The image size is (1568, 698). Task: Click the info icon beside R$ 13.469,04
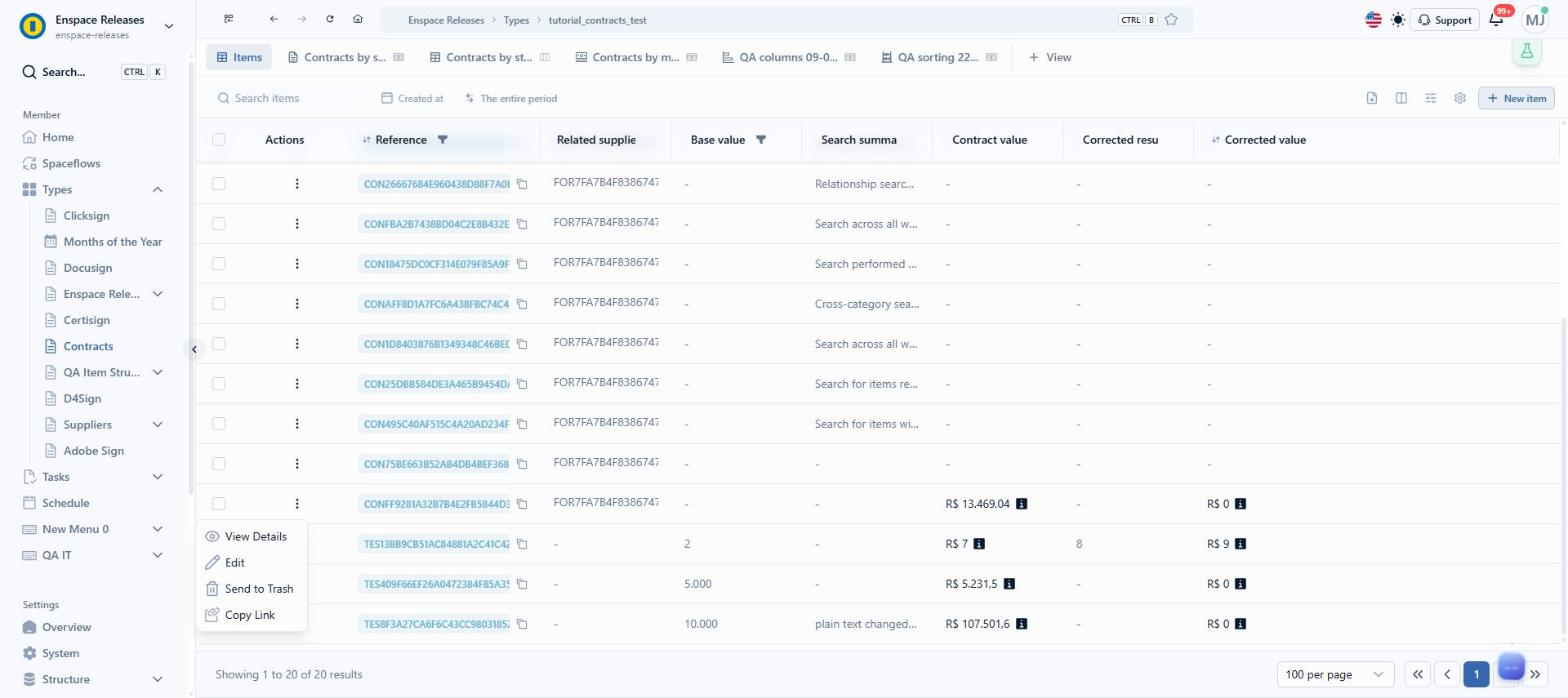pos(1021,504)
